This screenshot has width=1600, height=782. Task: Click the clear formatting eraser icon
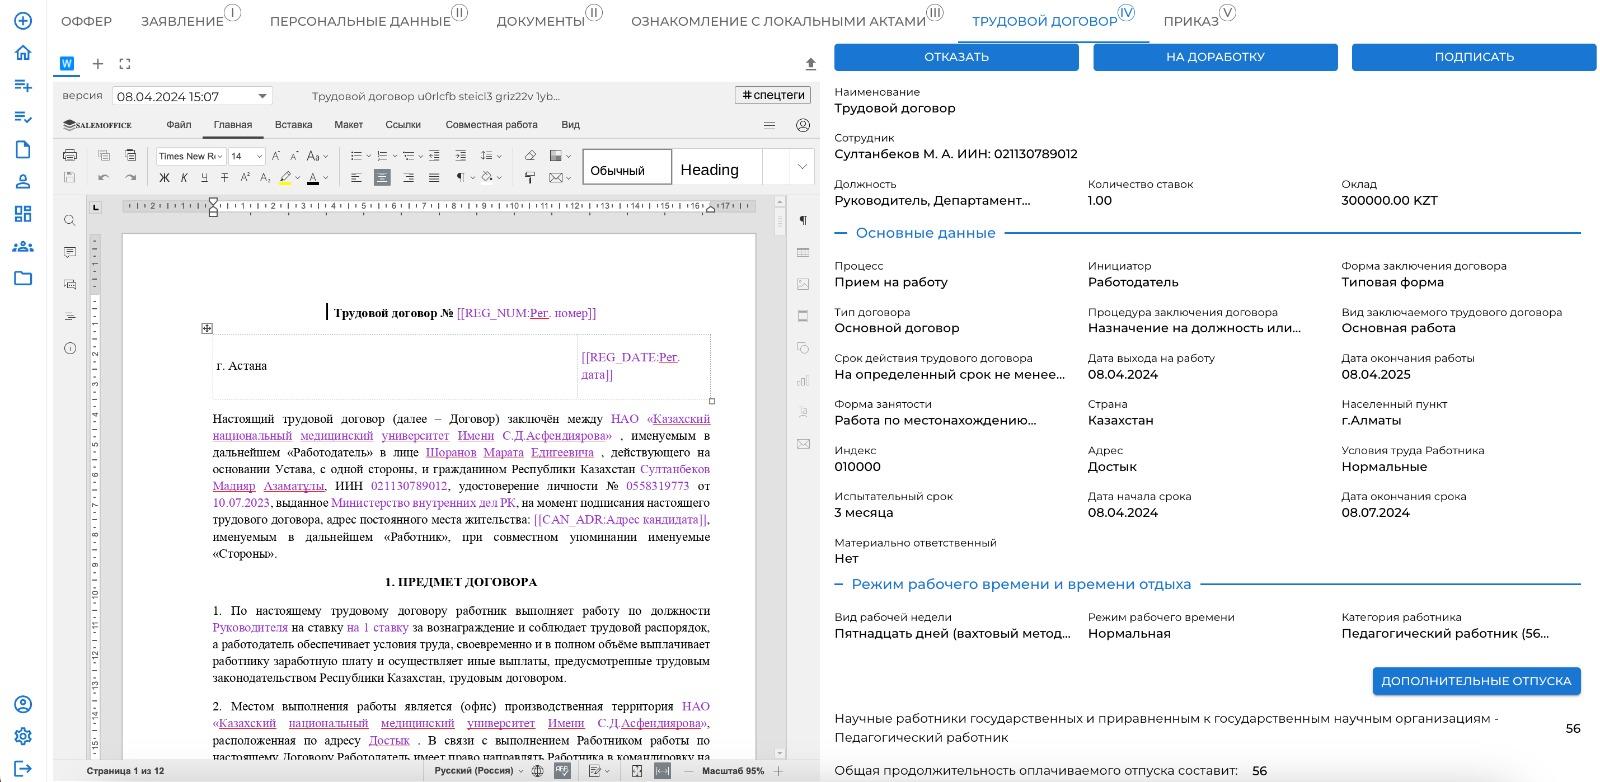pyautogui.click(x=530, y=156)
